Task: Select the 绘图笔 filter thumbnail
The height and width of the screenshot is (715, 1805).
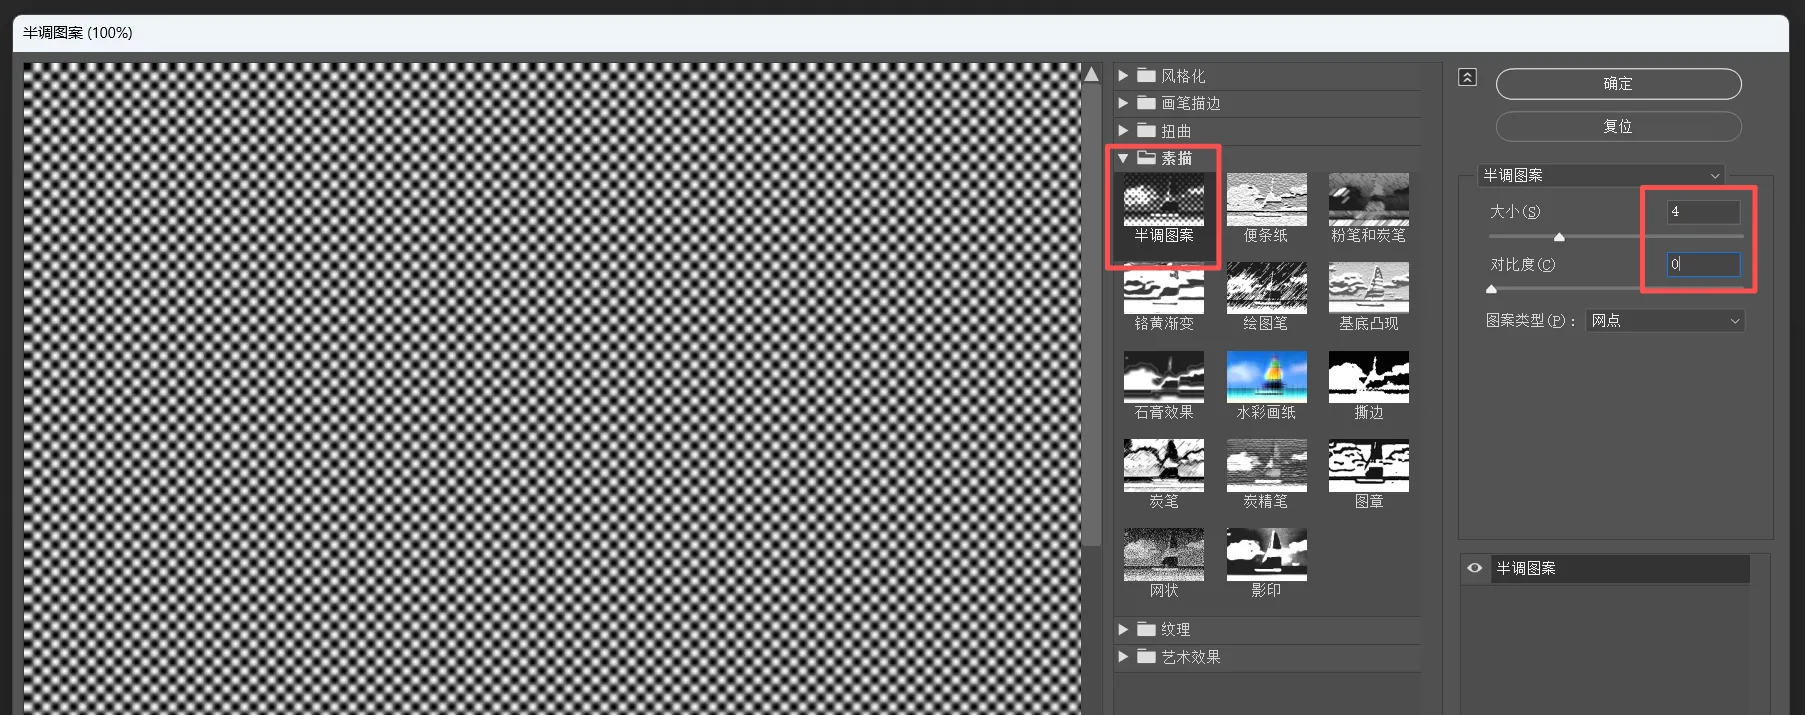Action: tap(1266, 288)
